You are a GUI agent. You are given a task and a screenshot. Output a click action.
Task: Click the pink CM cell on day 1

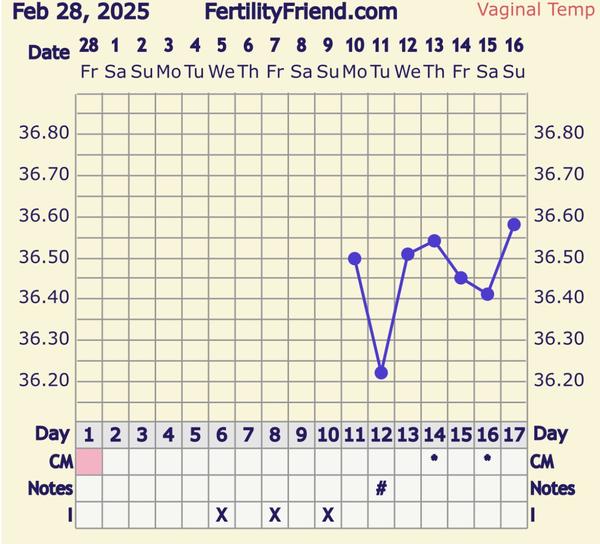click(90, 461)
